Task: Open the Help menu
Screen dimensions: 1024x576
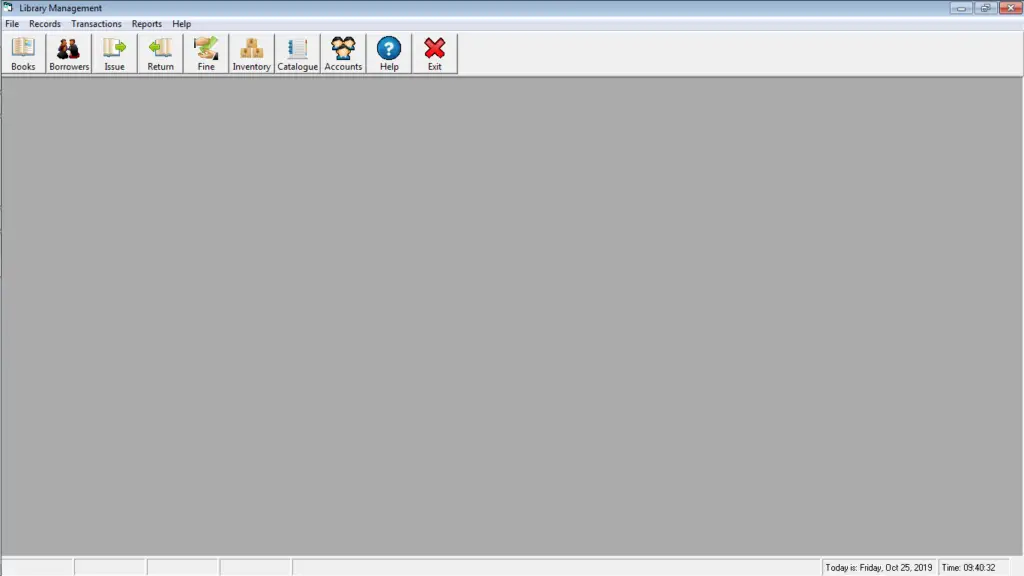Action: [181, 23]
